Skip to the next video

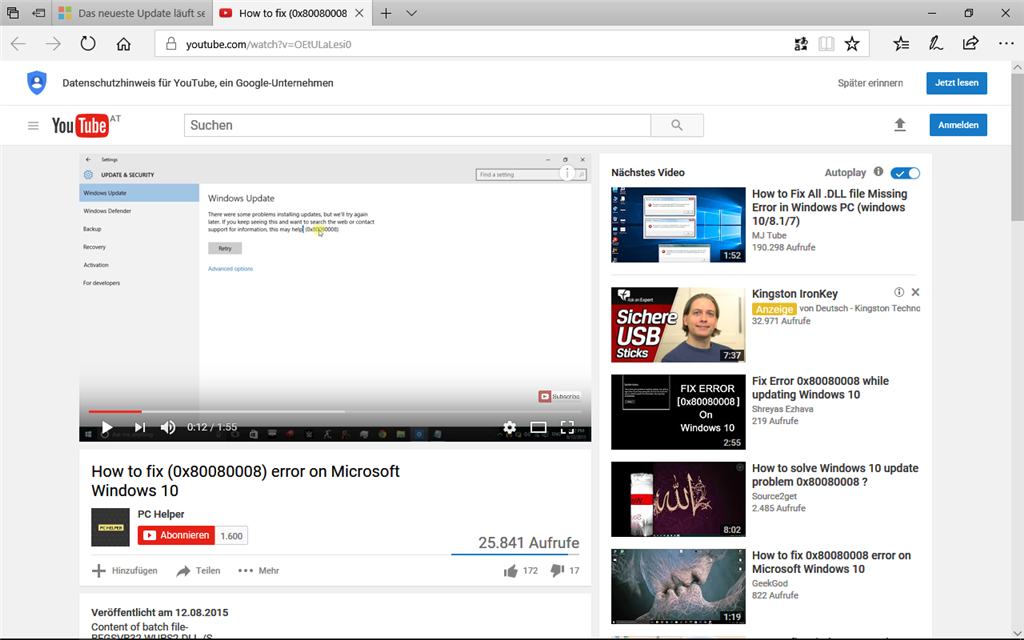point(139,427)
